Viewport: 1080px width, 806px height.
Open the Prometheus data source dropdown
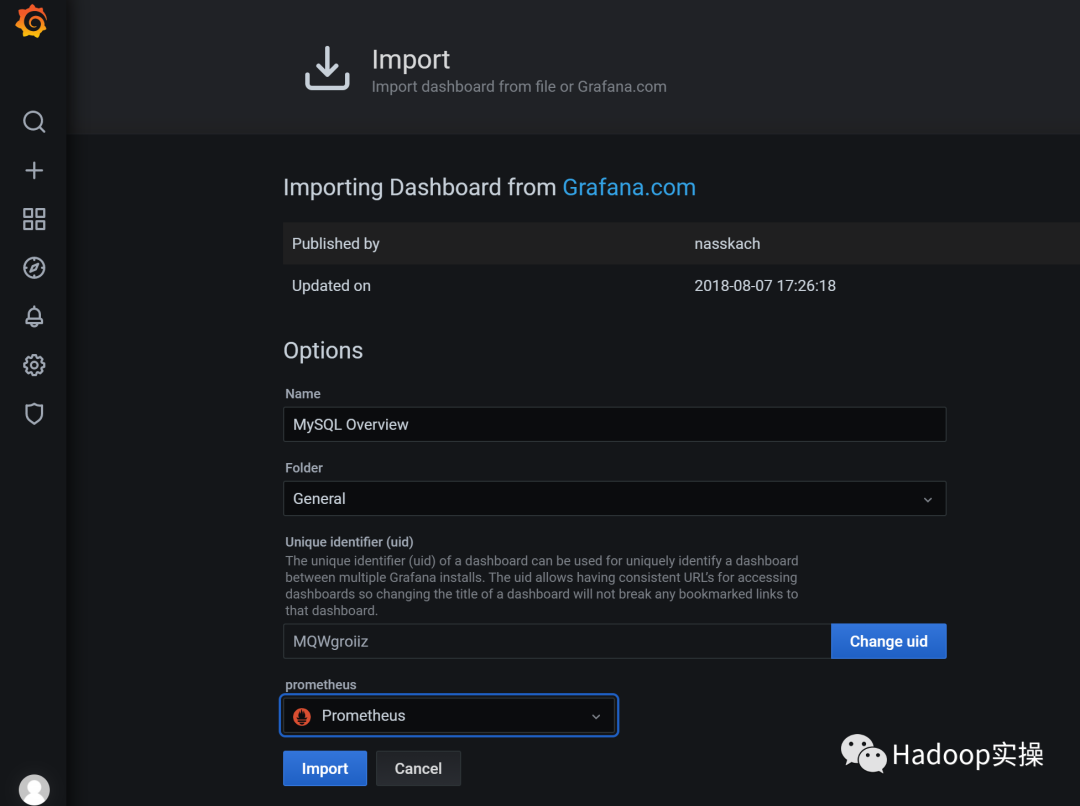[449, 716]
